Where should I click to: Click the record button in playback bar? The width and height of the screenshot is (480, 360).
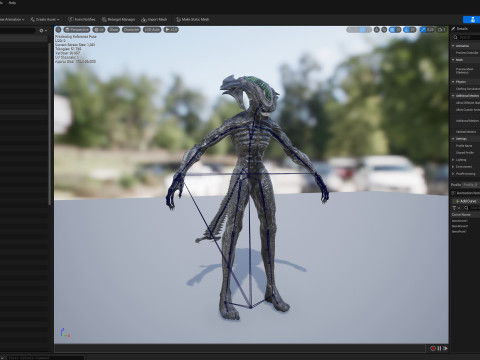tap(433, 348)
